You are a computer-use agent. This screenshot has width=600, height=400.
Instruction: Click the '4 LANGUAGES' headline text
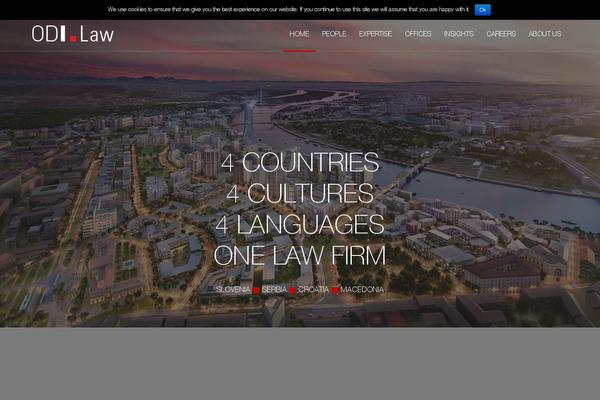[300, 224]
